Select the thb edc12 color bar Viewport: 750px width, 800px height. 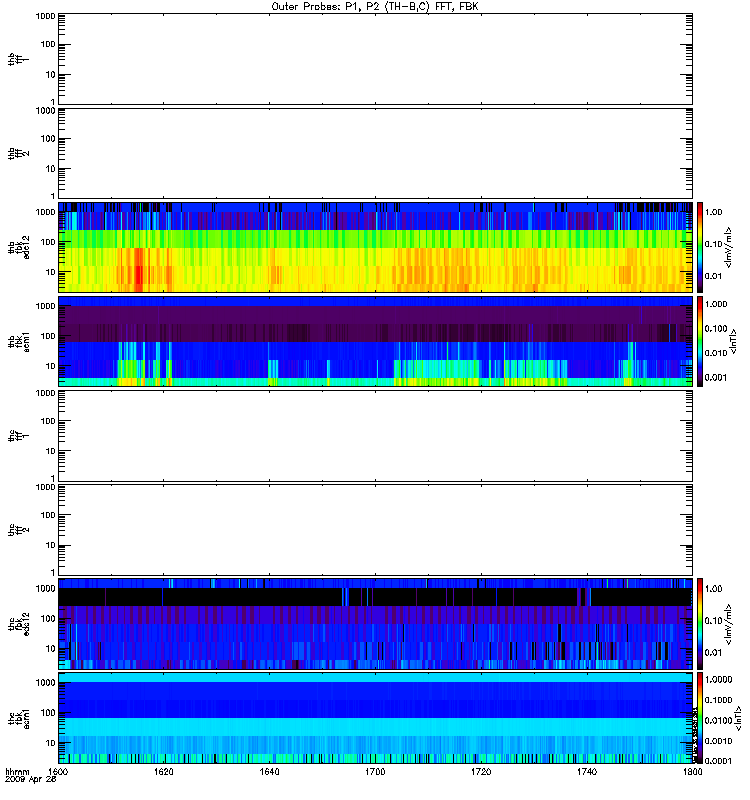[700, 247]
